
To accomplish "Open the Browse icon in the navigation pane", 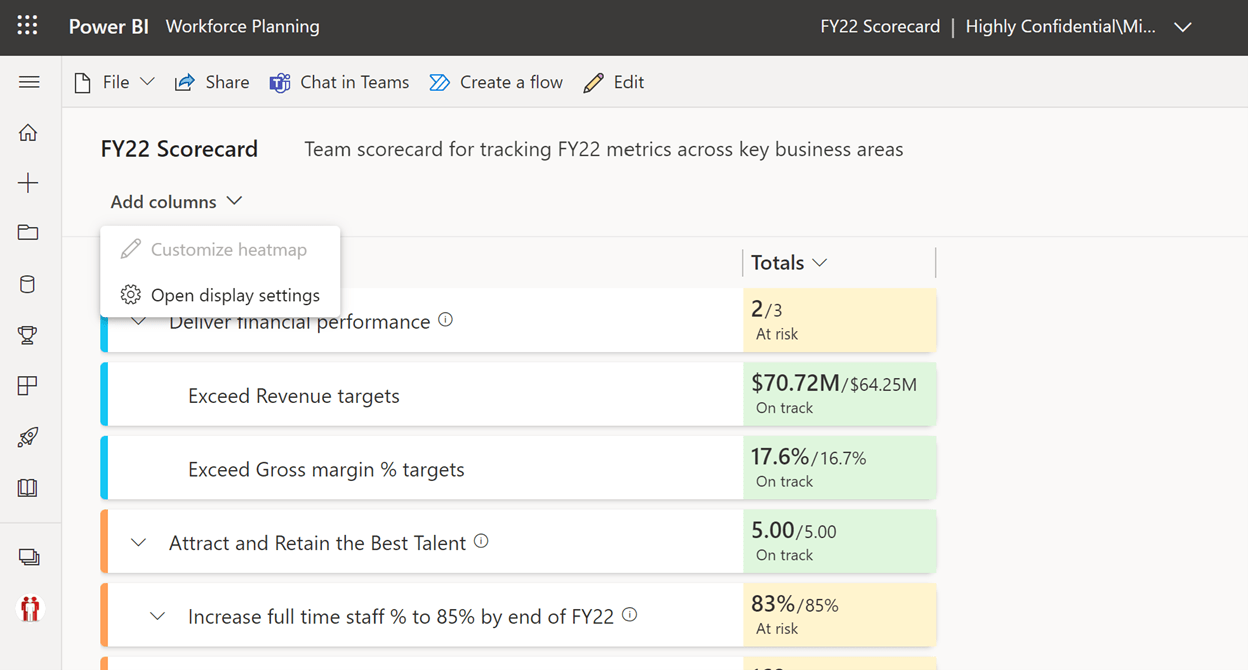I will pos(28,232).
